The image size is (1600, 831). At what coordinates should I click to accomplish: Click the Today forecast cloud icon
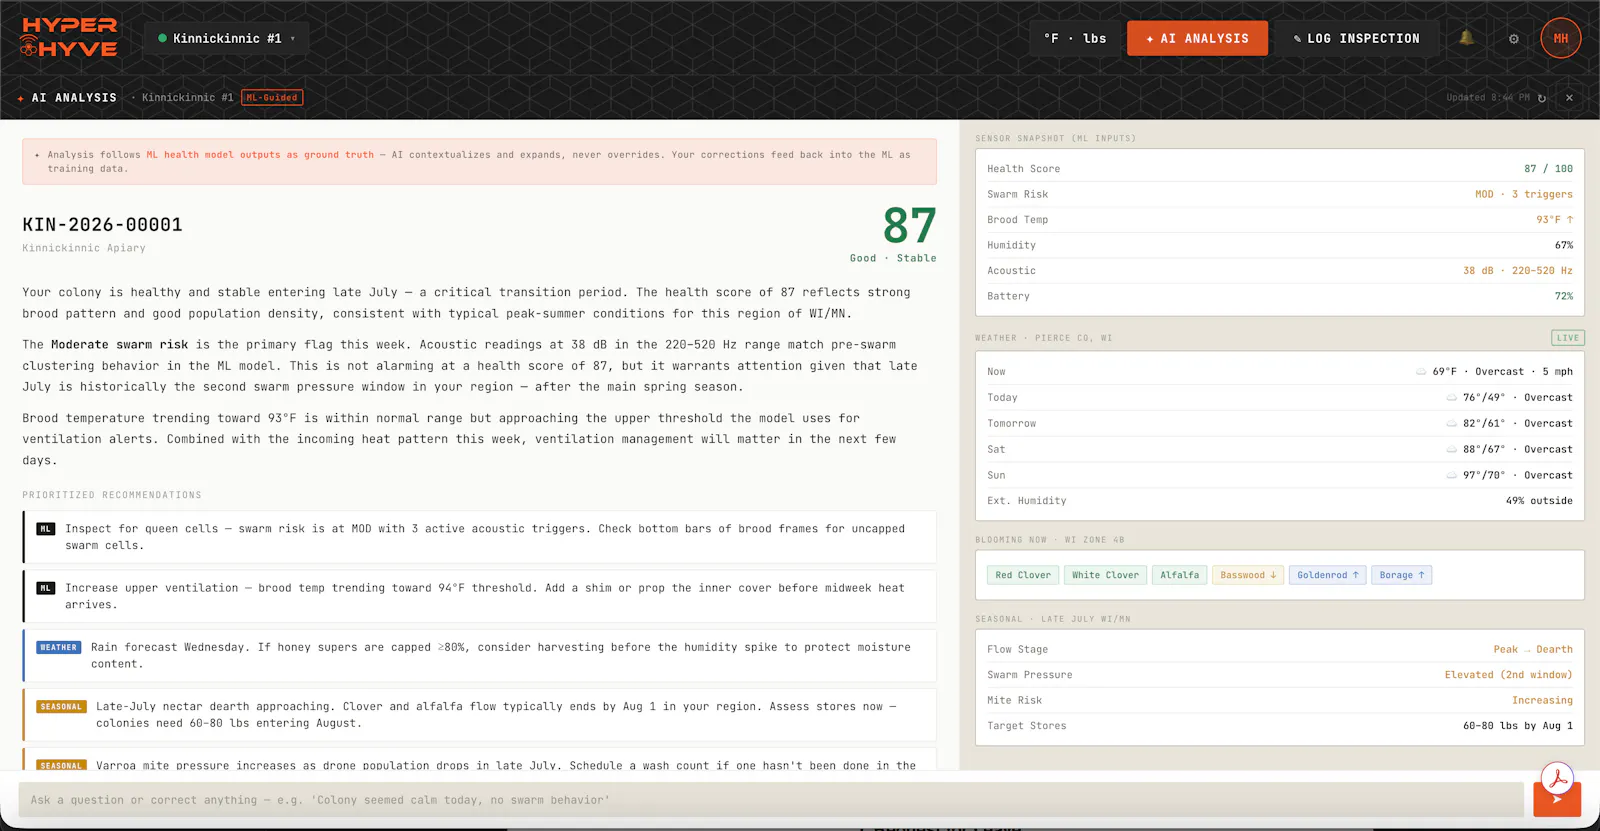pyautogui.click(x=1452, y=398)
